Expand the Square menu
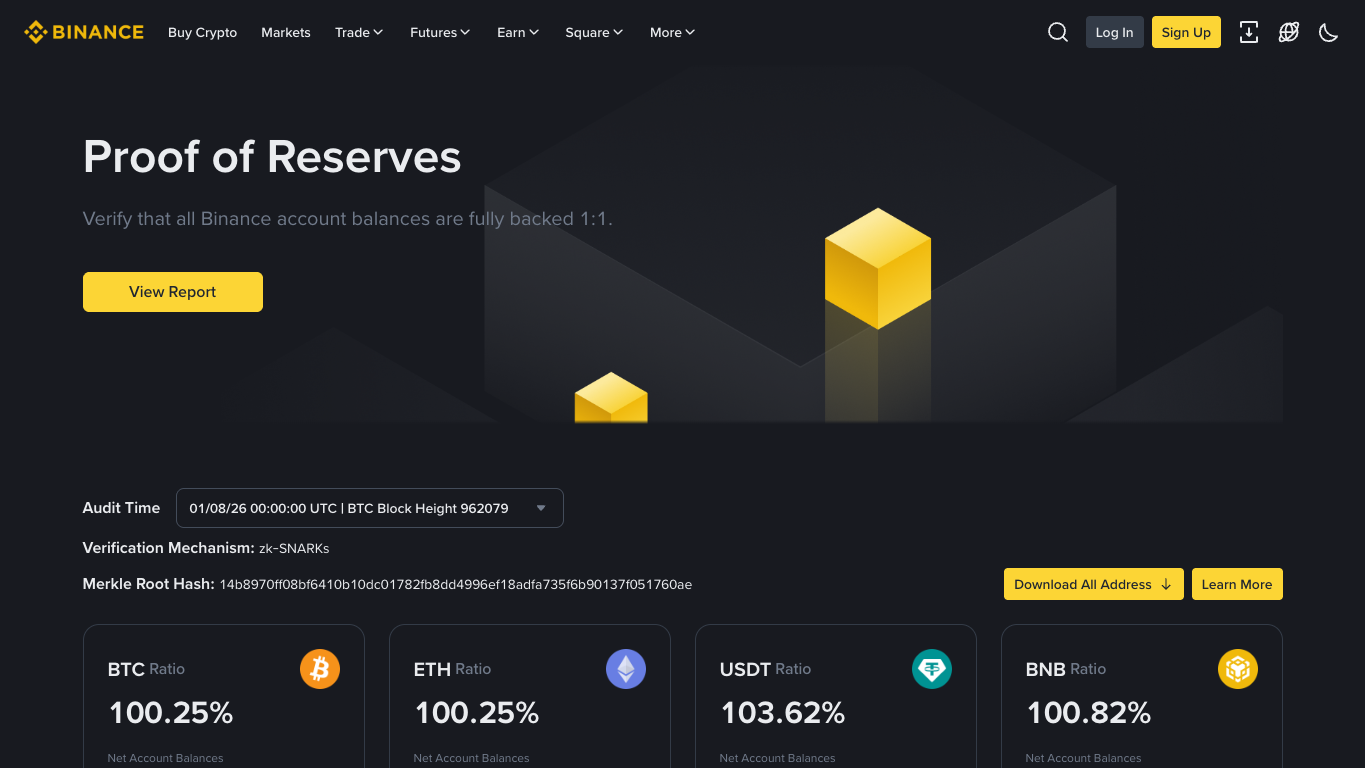 click(594, 32)
